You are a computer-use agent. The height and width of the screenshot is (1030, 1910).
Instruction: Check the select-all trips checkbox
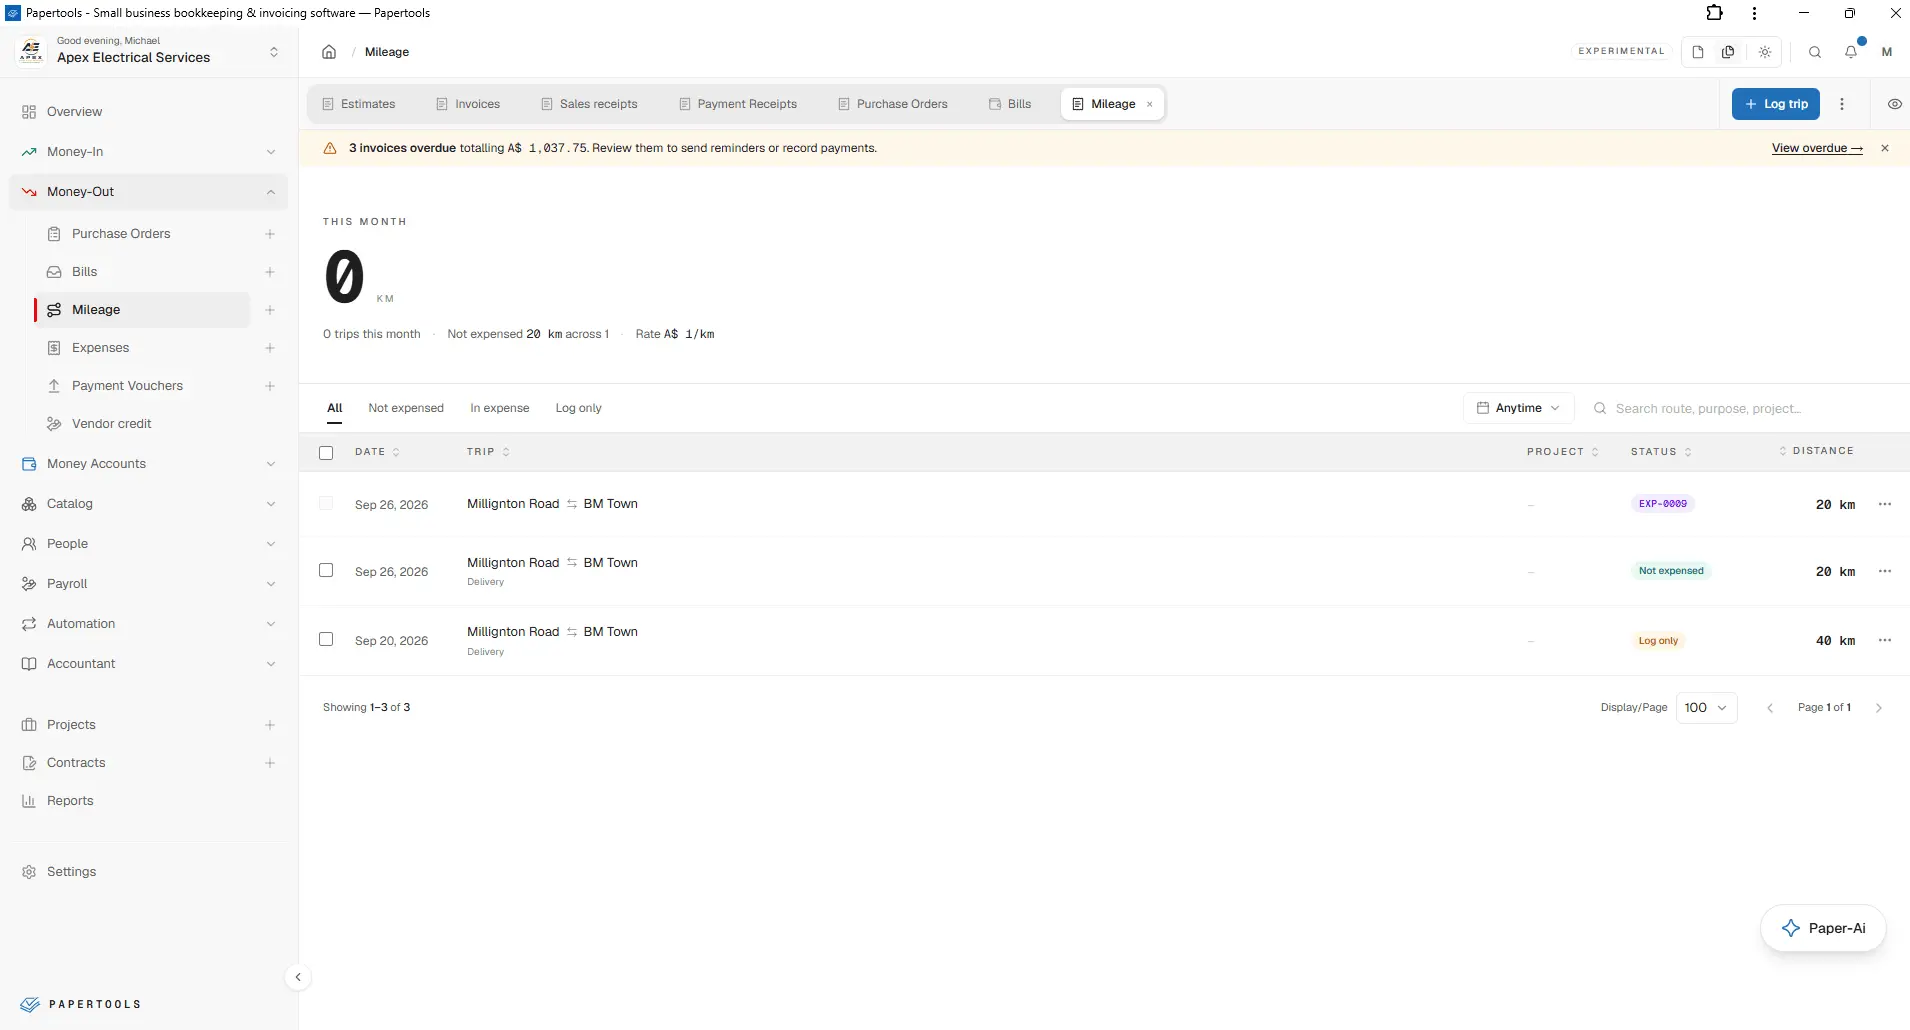click(326, 453)
